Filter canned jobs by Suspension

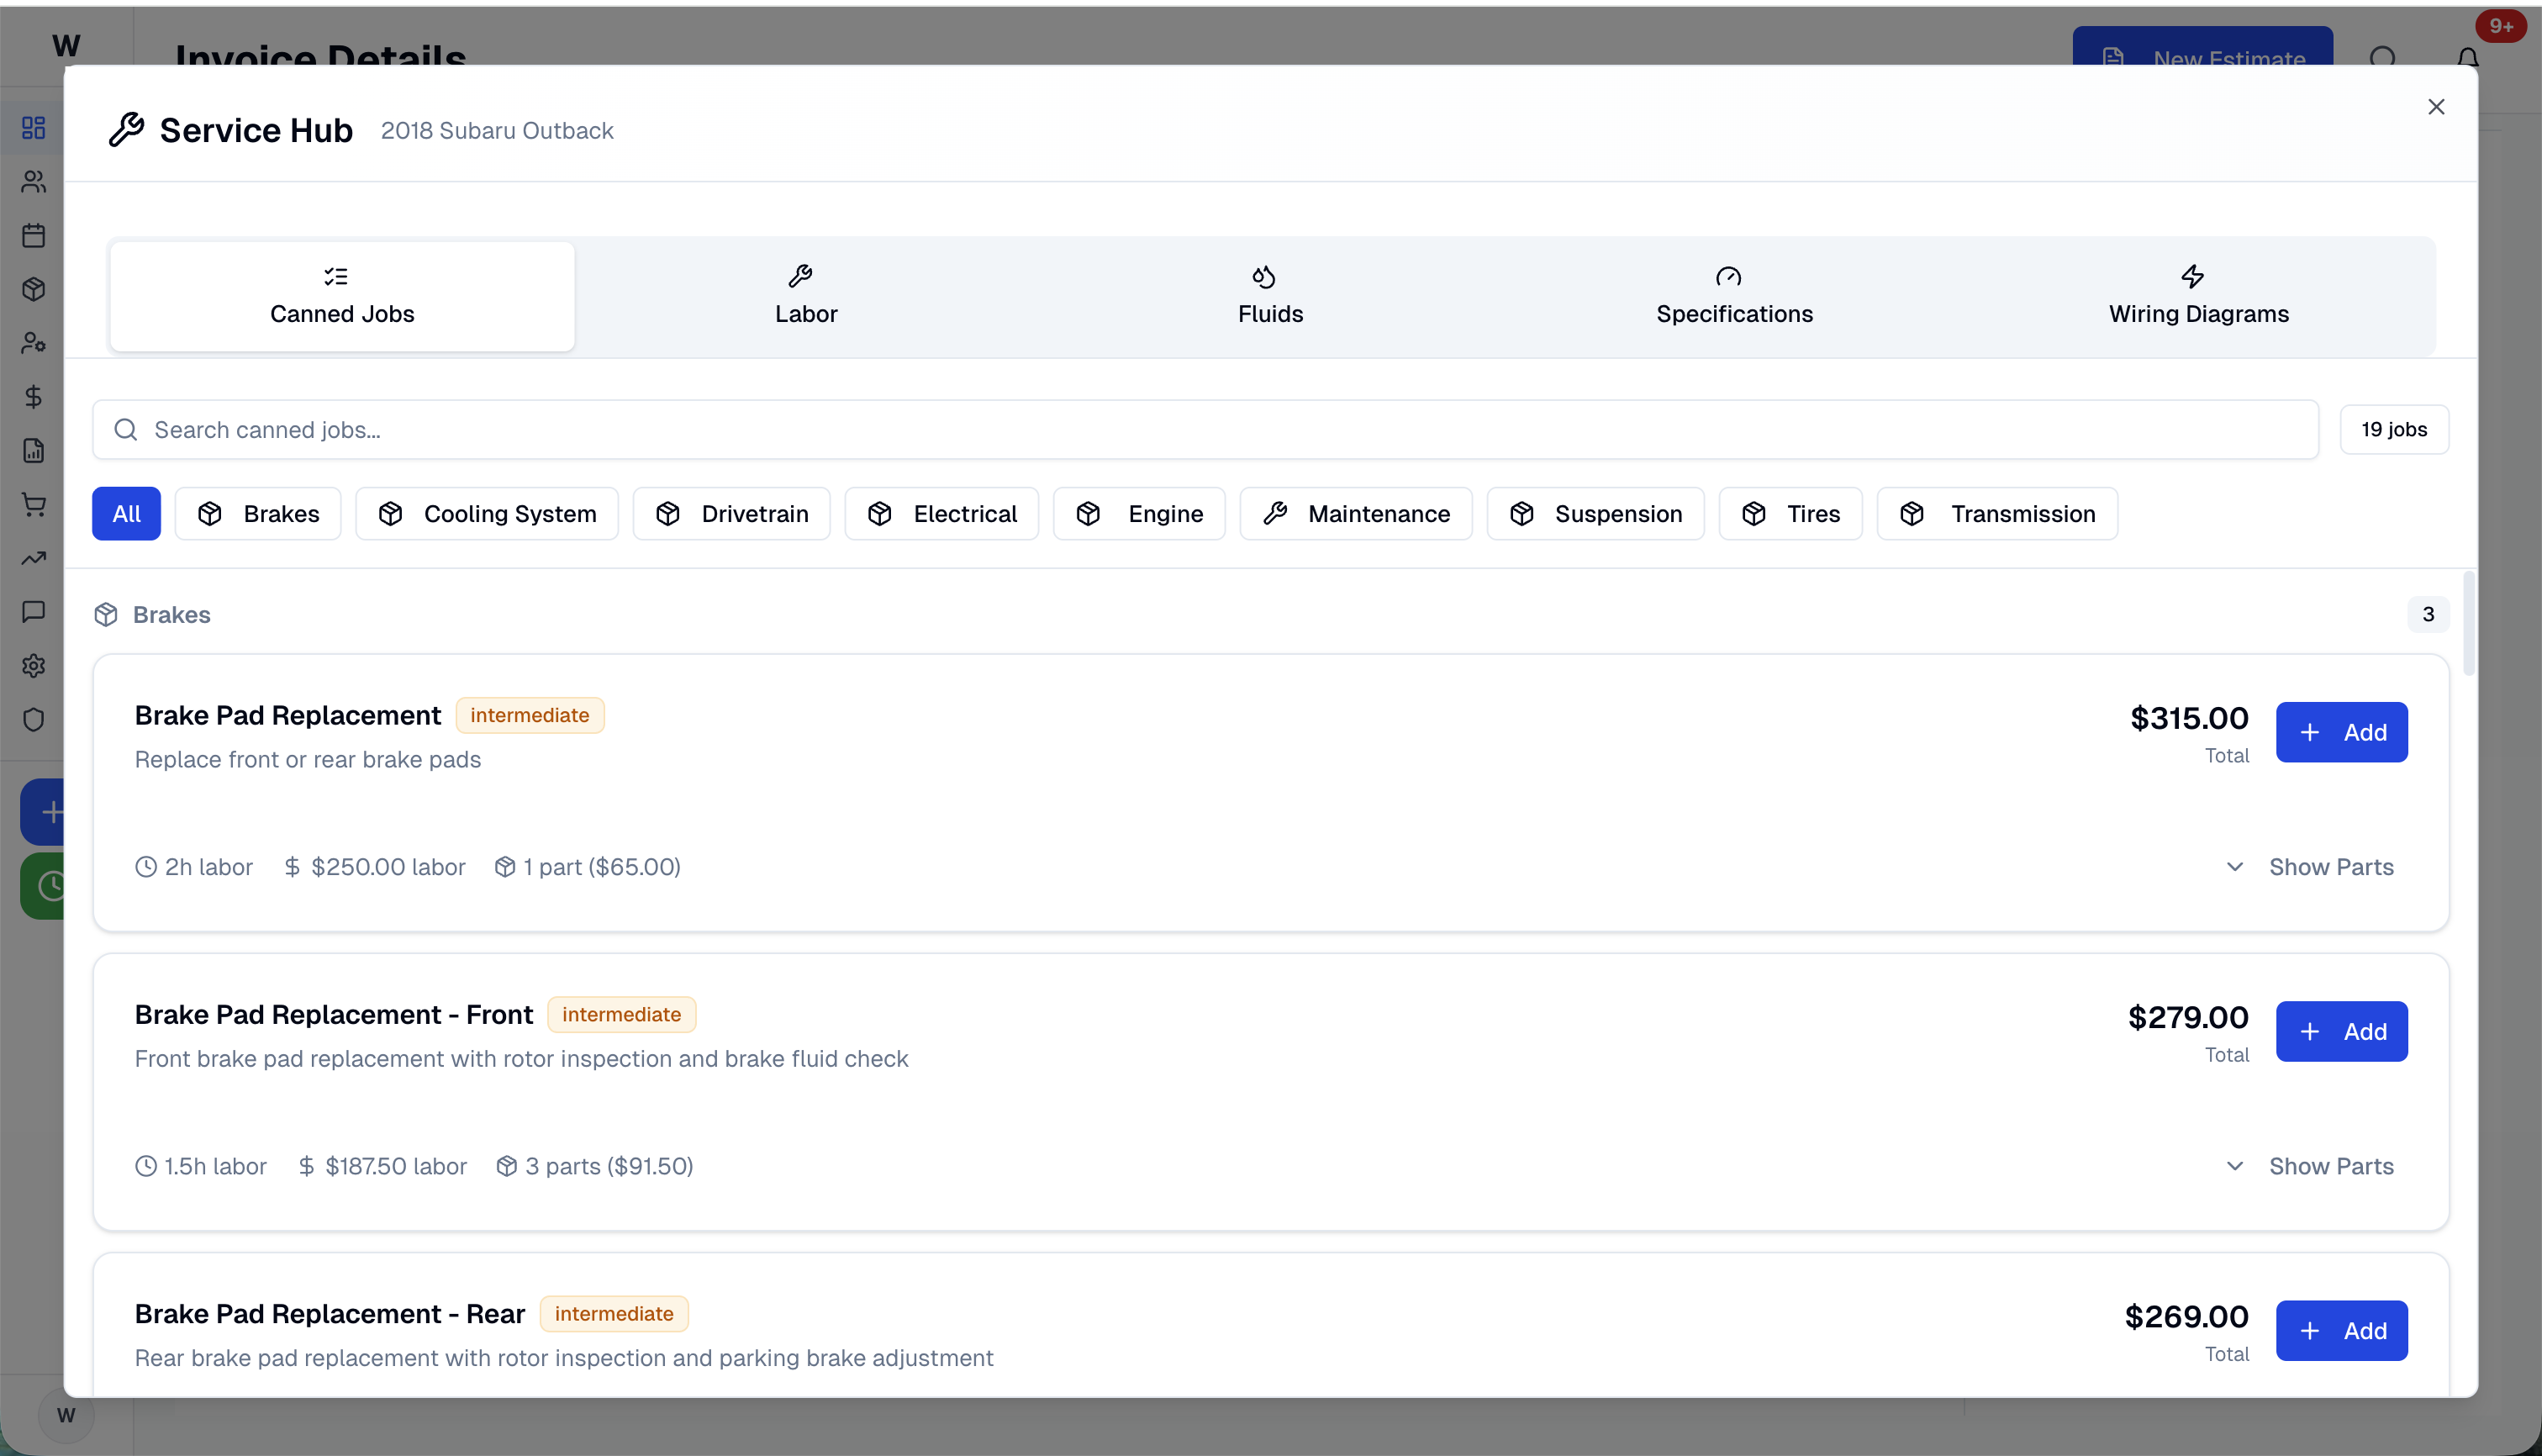1596,514
